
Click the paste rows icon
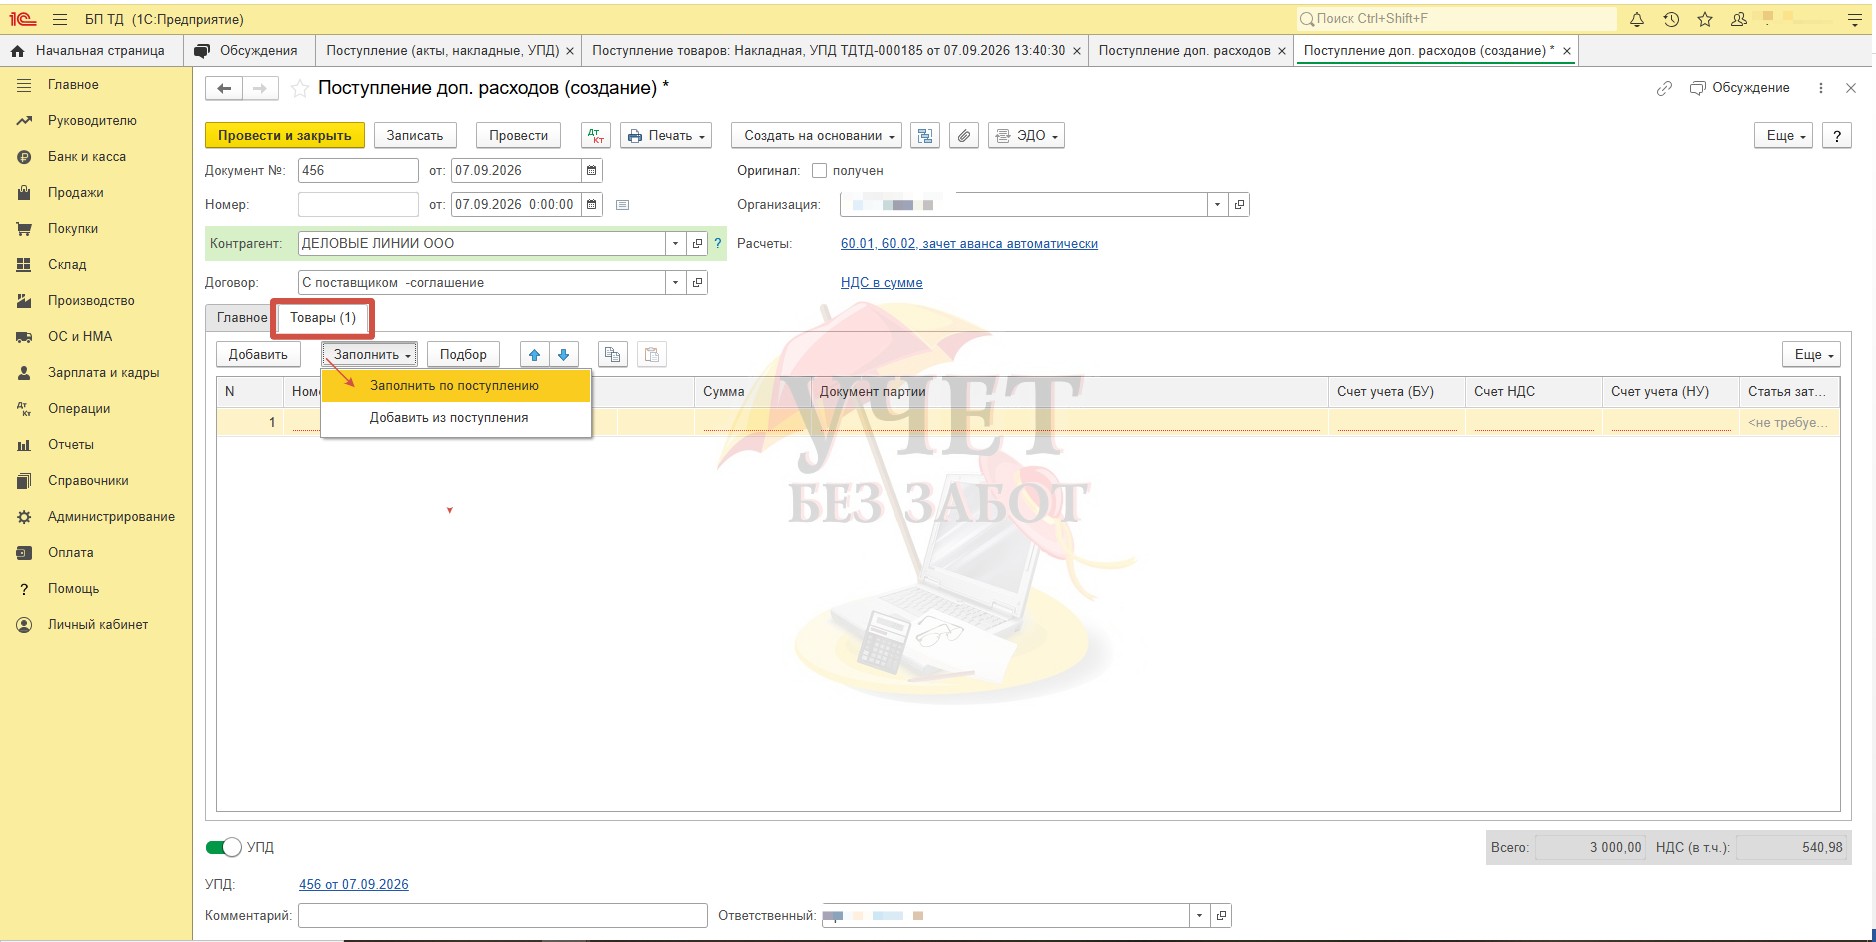pyautogui.click(x=651, y=355)
